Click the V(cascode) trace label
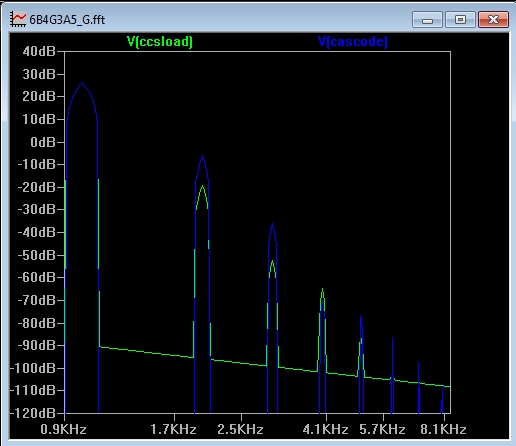516x446 pixels. pyautogui.click(x=353, y=42)
